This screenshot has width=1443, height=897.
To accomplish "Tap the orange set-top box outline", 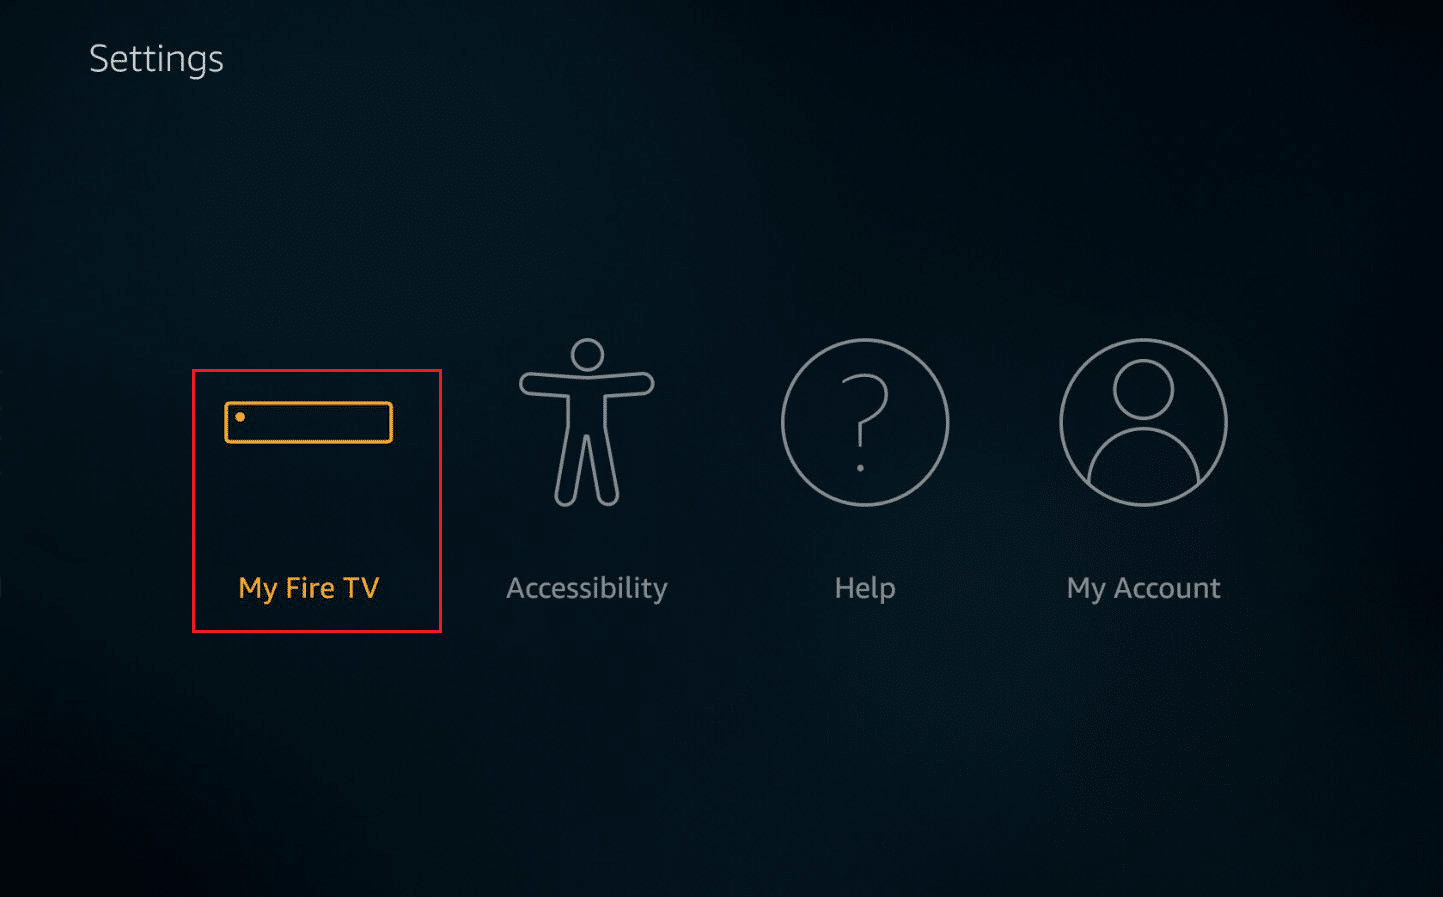I will pyautogui.click(x=308, y=422).
